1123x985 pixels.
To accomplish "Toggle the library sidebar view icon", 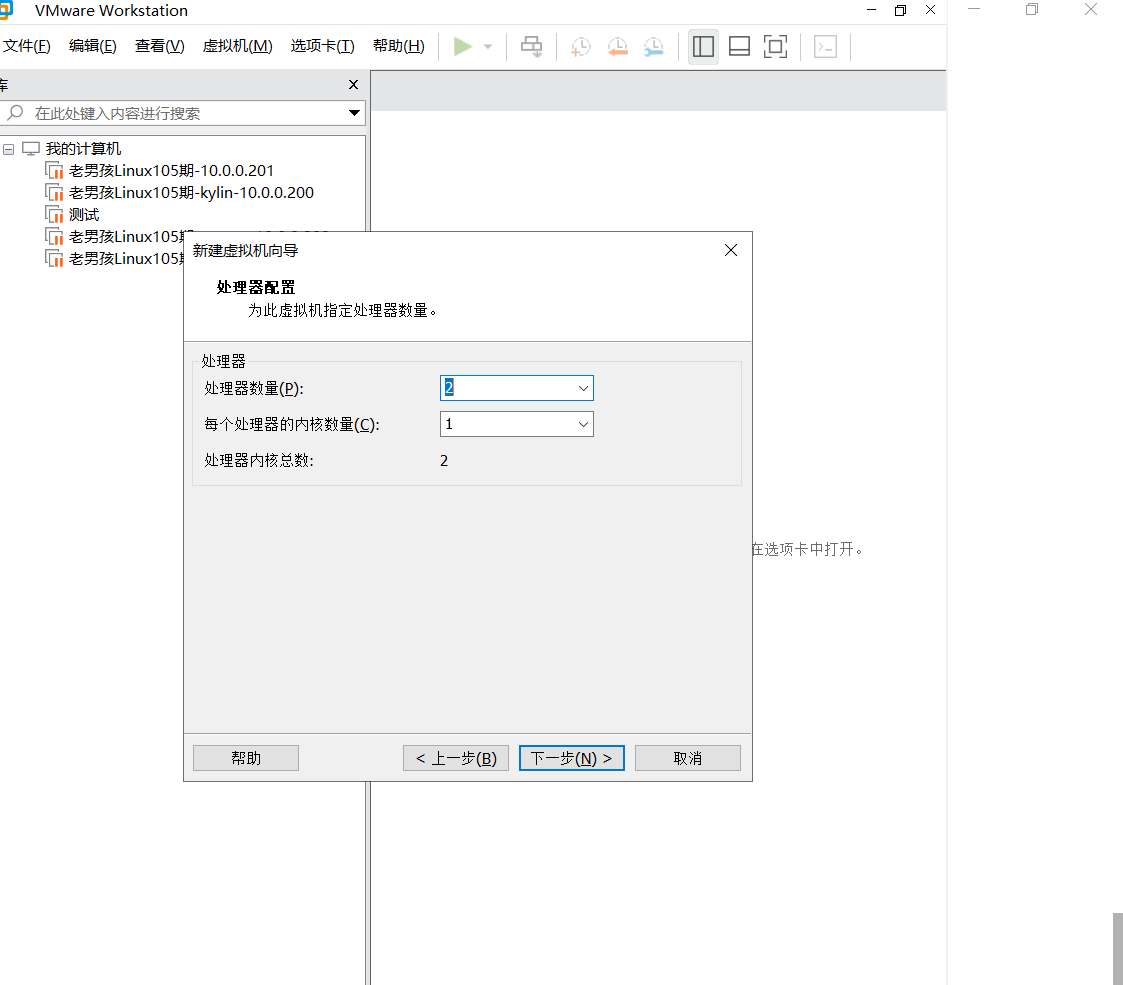I will (x=703, y=47).
